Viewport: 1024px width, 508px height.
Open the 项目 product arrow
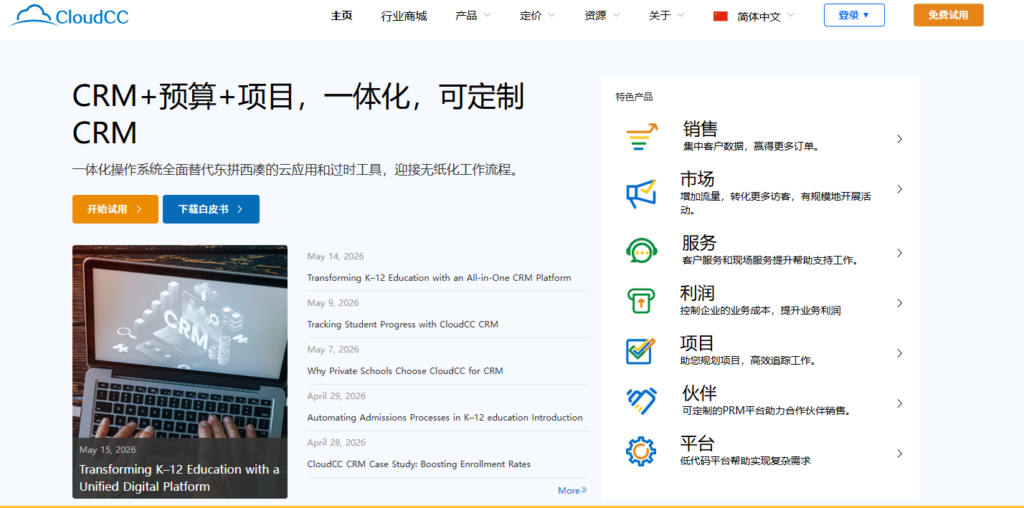pos(899,353)
